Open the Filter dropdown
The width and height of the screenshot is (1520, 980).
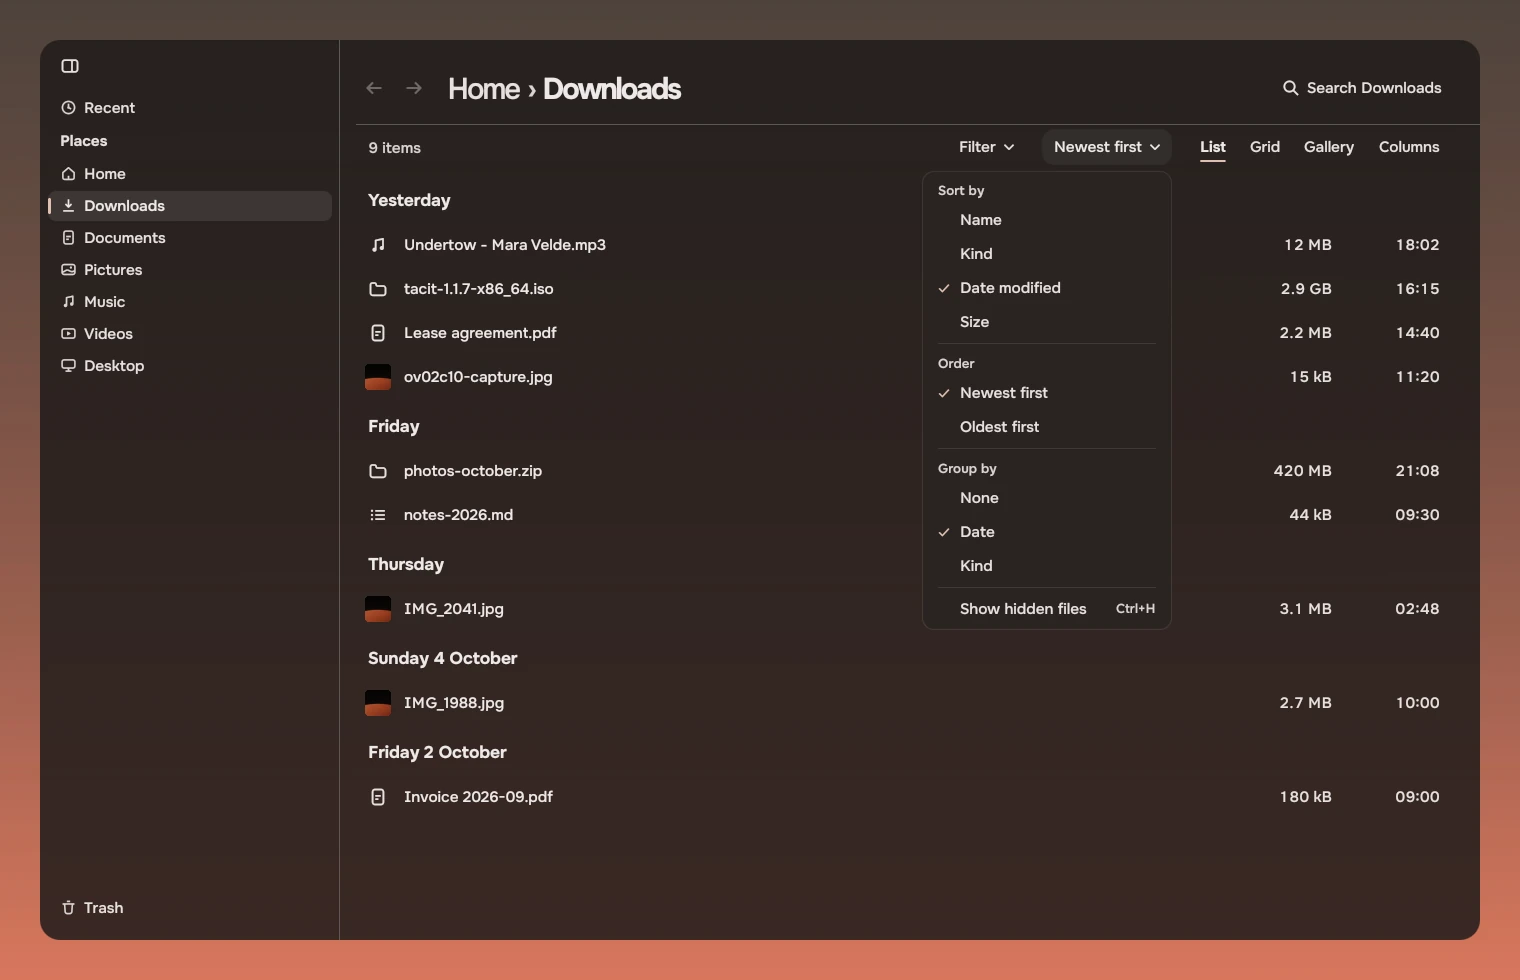[x=986, y=147]
